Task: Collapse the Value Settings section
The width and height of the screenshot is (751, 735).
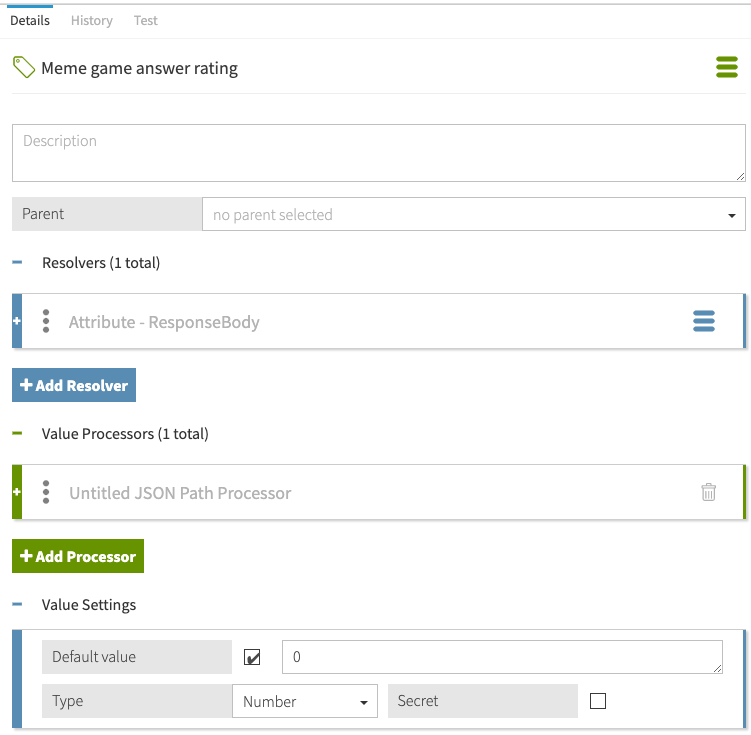Action: pos(18,605)
